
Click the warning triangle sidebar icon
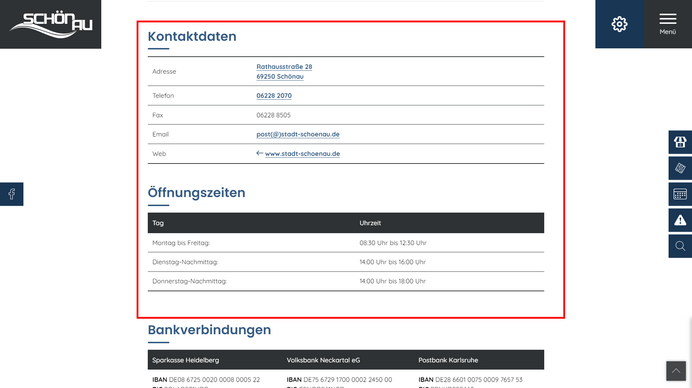[x=680, y=220]
